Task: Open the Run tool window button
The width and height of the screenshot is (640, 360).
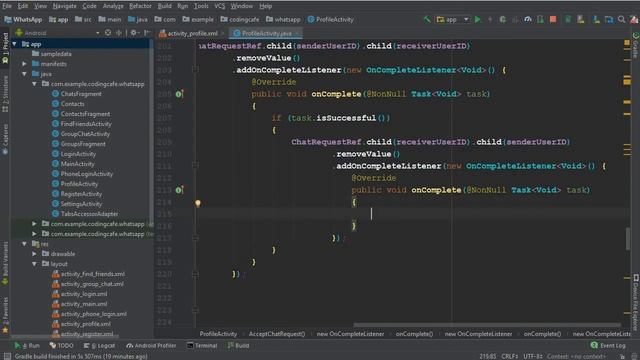Action: (28, 345)
